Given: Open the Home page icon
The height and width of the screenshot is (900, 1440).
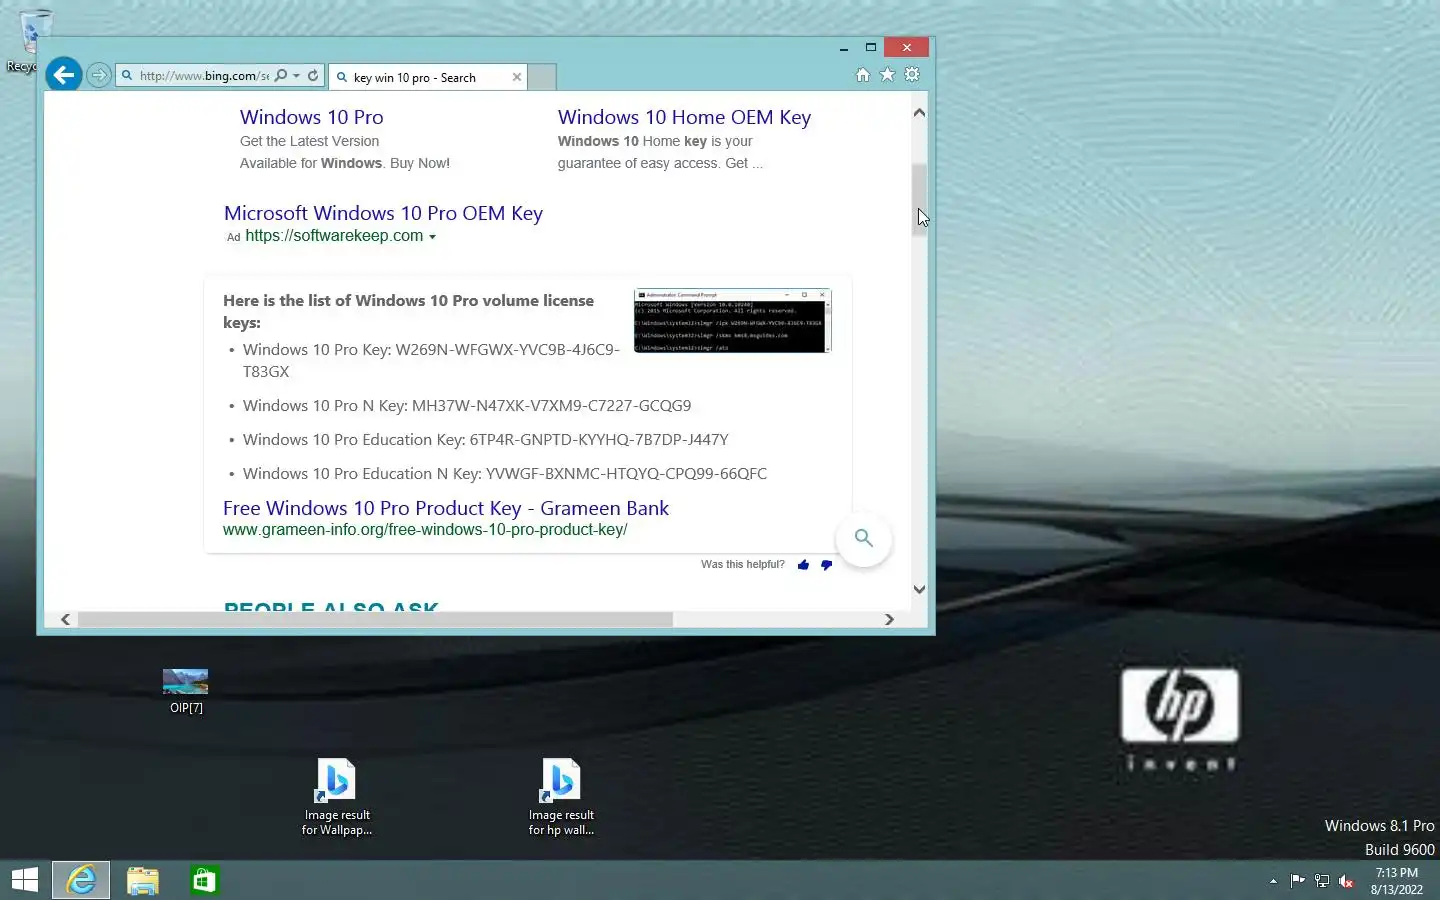Looking at the screenshot, I should [x=863, y=75].
